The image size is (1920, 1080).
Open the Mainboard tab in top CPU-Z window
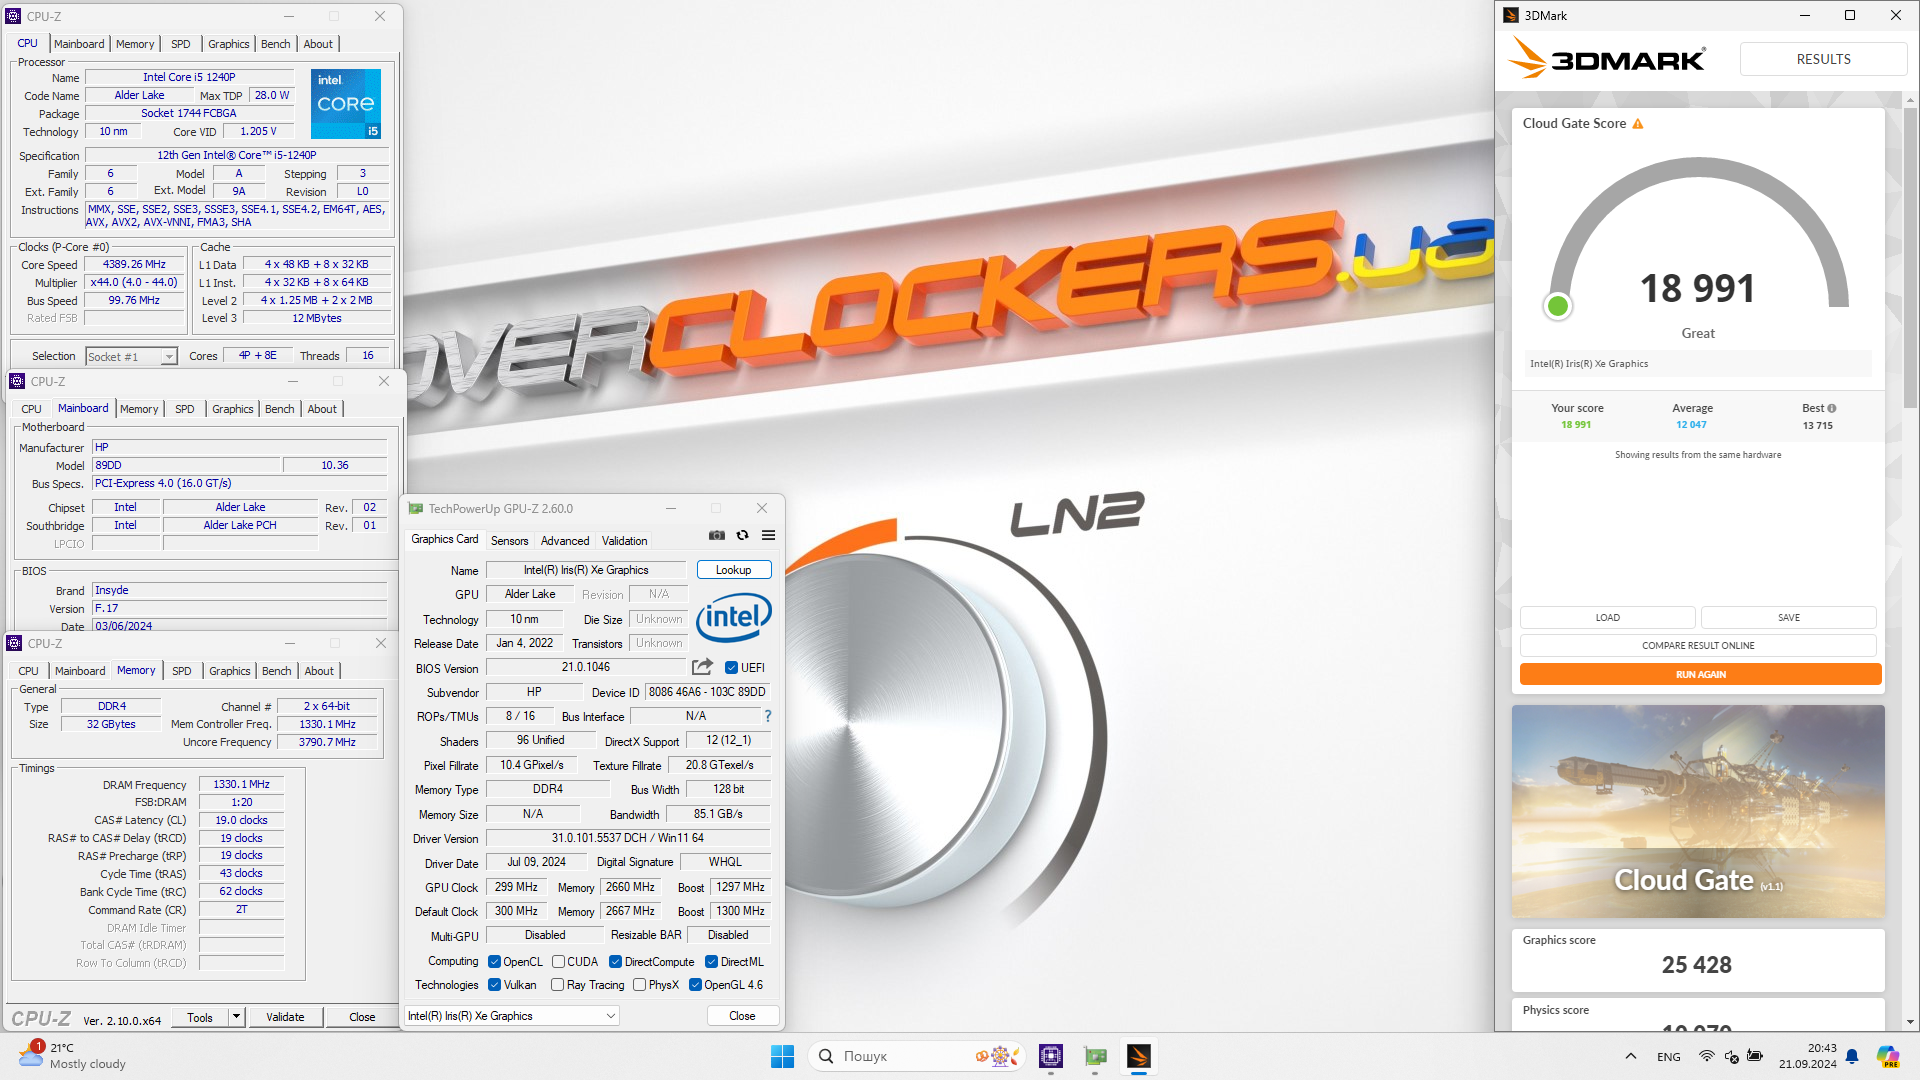[x=79, y=44]
